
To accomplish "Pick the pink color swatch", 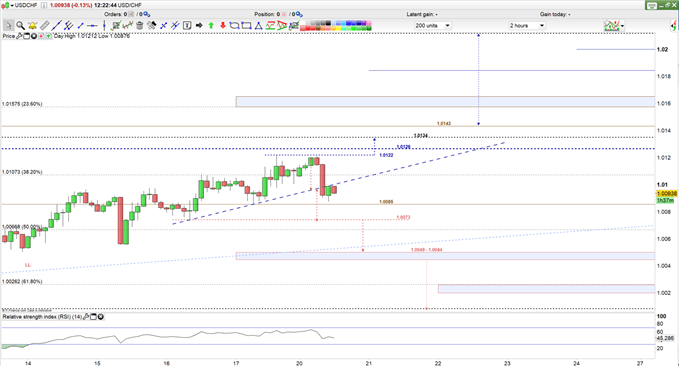I will [369, 23].
